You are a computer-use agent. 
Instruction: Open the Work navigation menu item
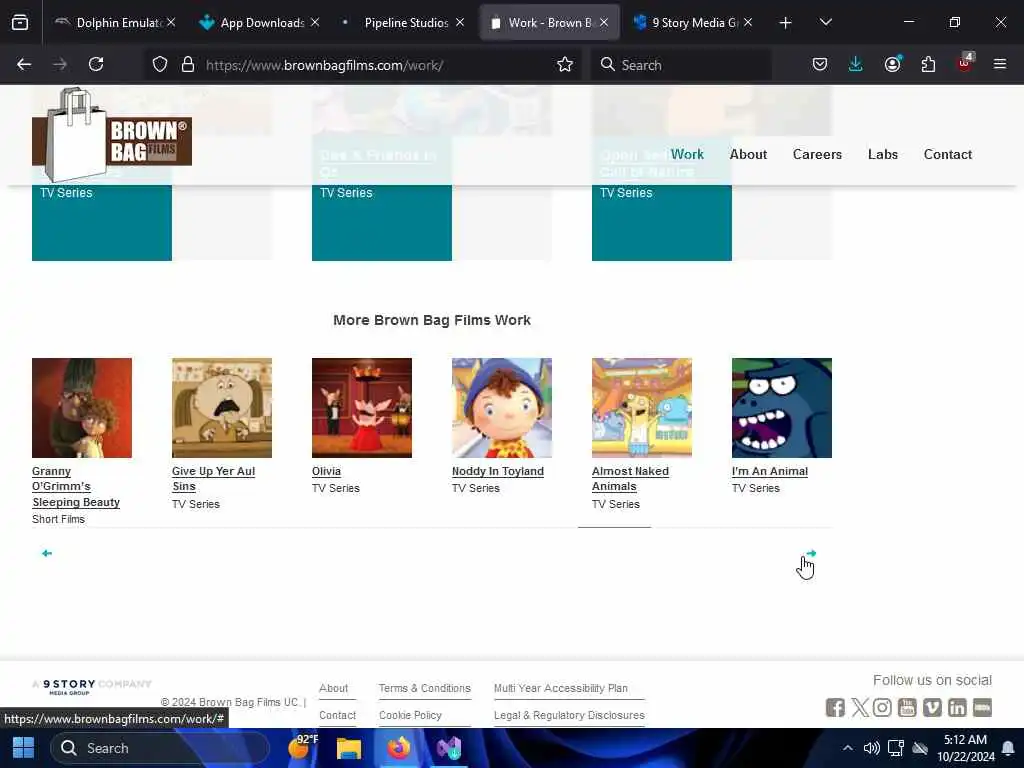(687, 155)
